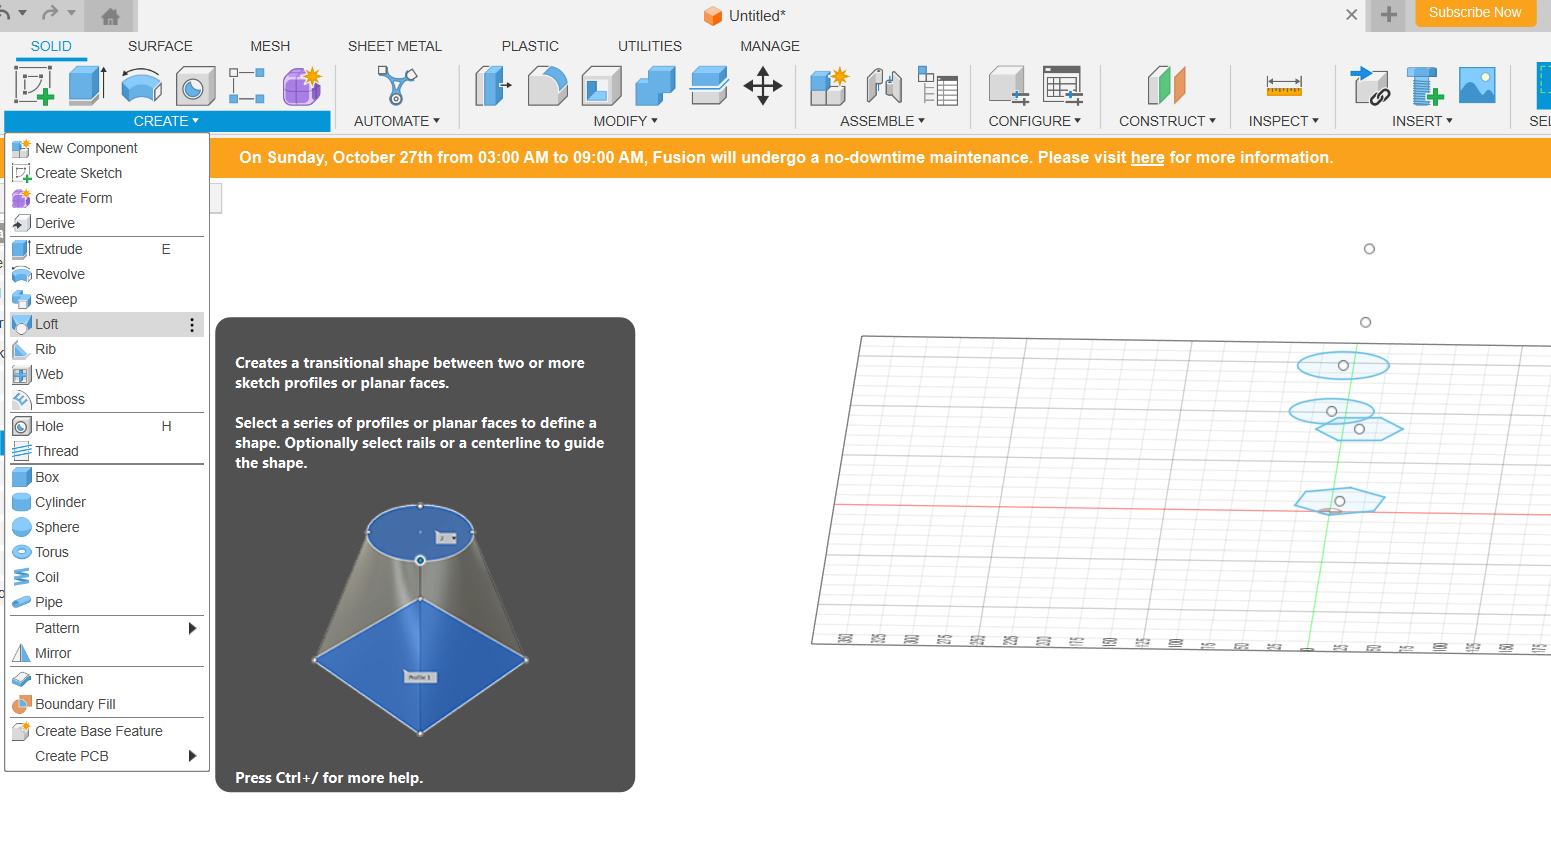Open the CREATE dropdown header
The width and height of the screenshot is (1551, 844).
(166, 121)
